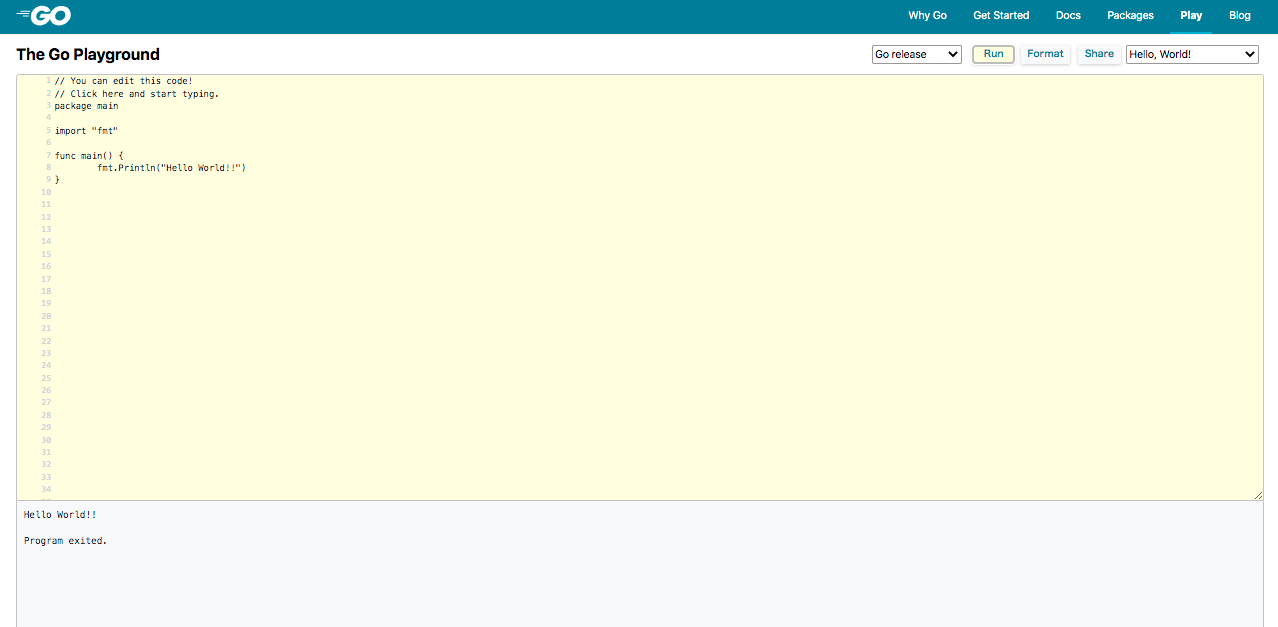Format the code in the editor
1278x627 pixels.
[1045, 53]
